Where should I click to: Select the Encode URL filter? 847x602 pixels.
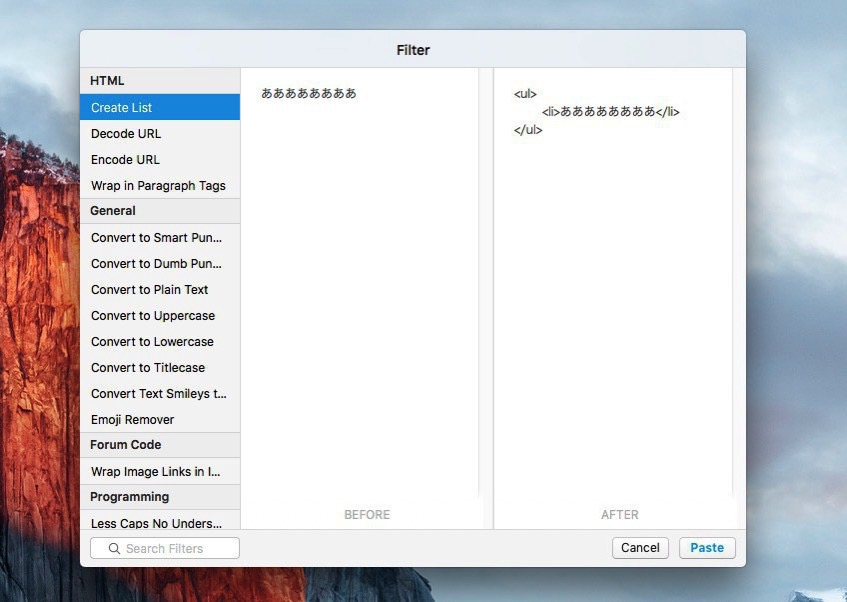(x=160, y=159)
